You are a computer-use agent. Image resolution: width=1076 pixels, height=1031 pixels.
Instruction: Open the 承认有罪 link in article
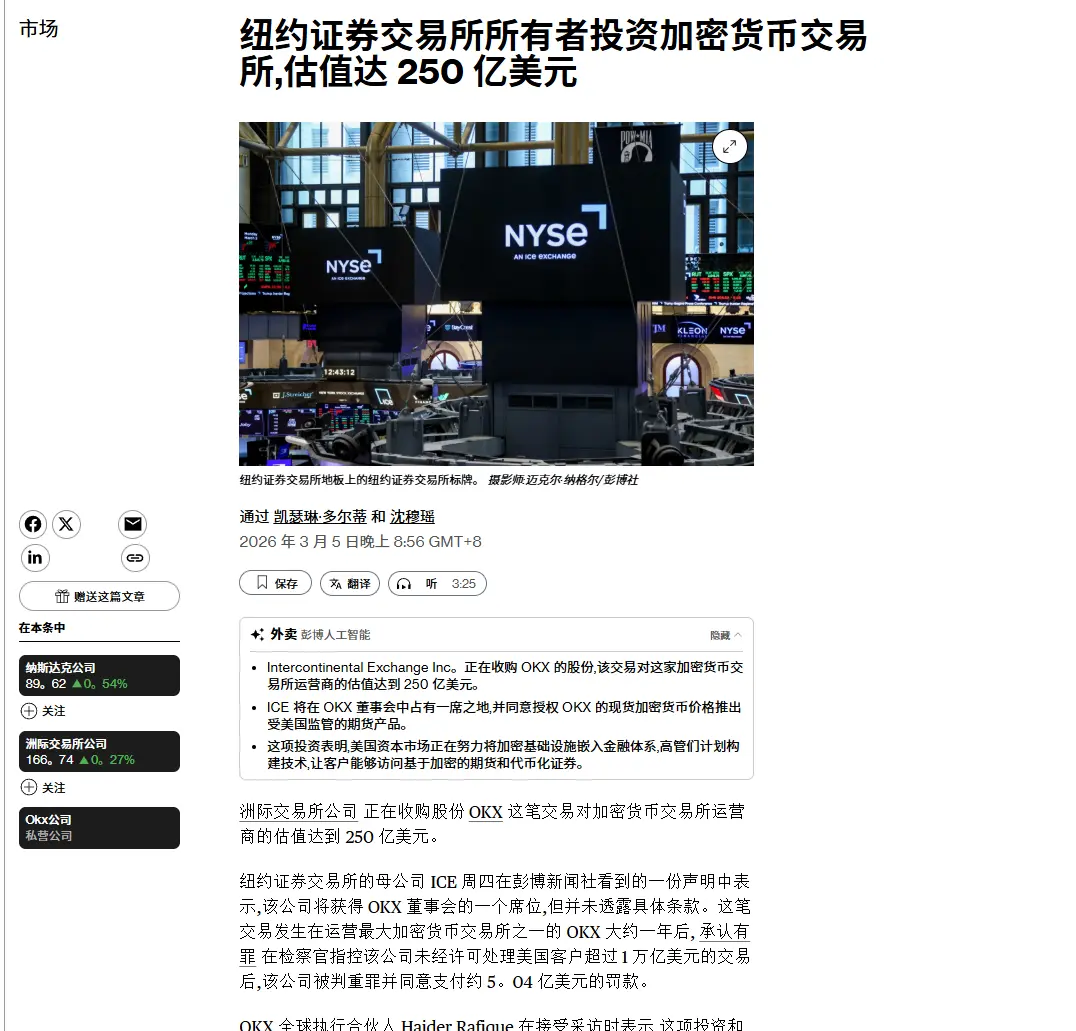(x=725, y=931)
